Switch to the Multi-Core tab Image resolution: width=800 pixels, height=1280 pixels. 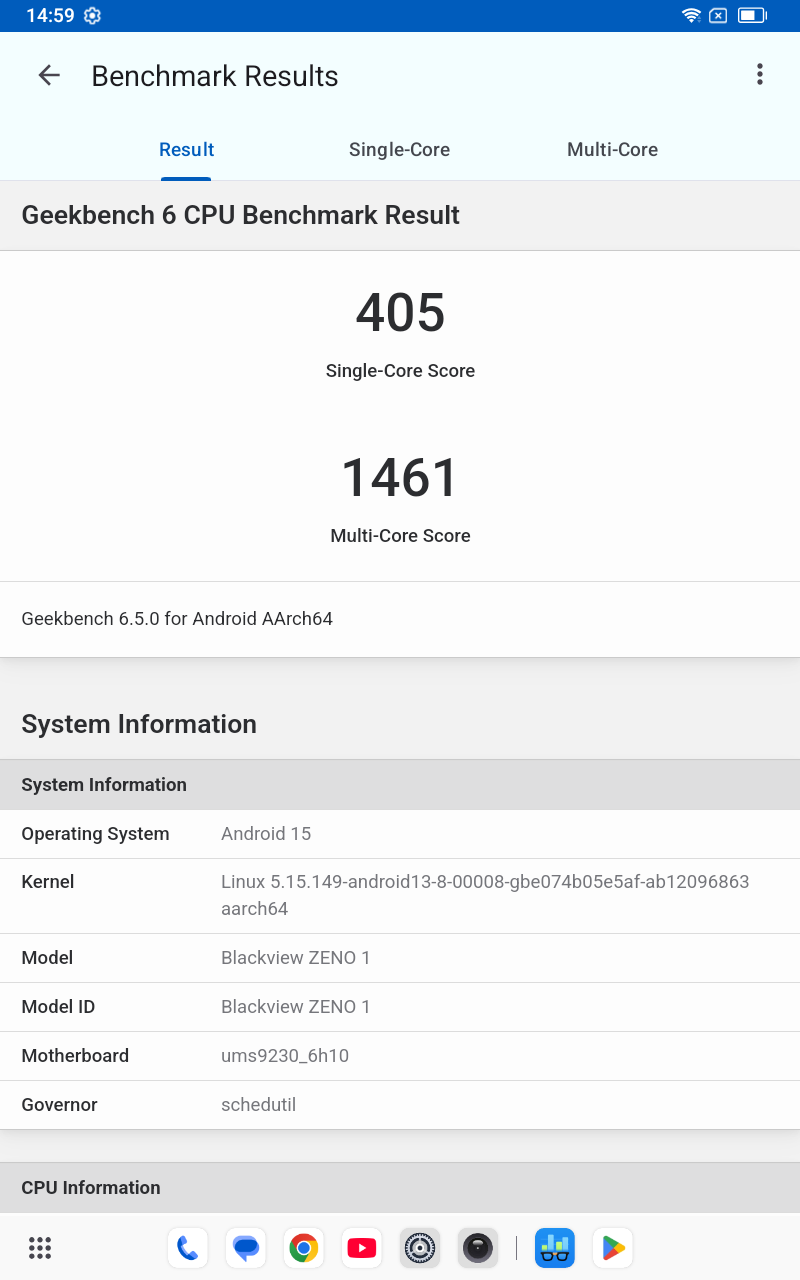[x=612, y=150]
